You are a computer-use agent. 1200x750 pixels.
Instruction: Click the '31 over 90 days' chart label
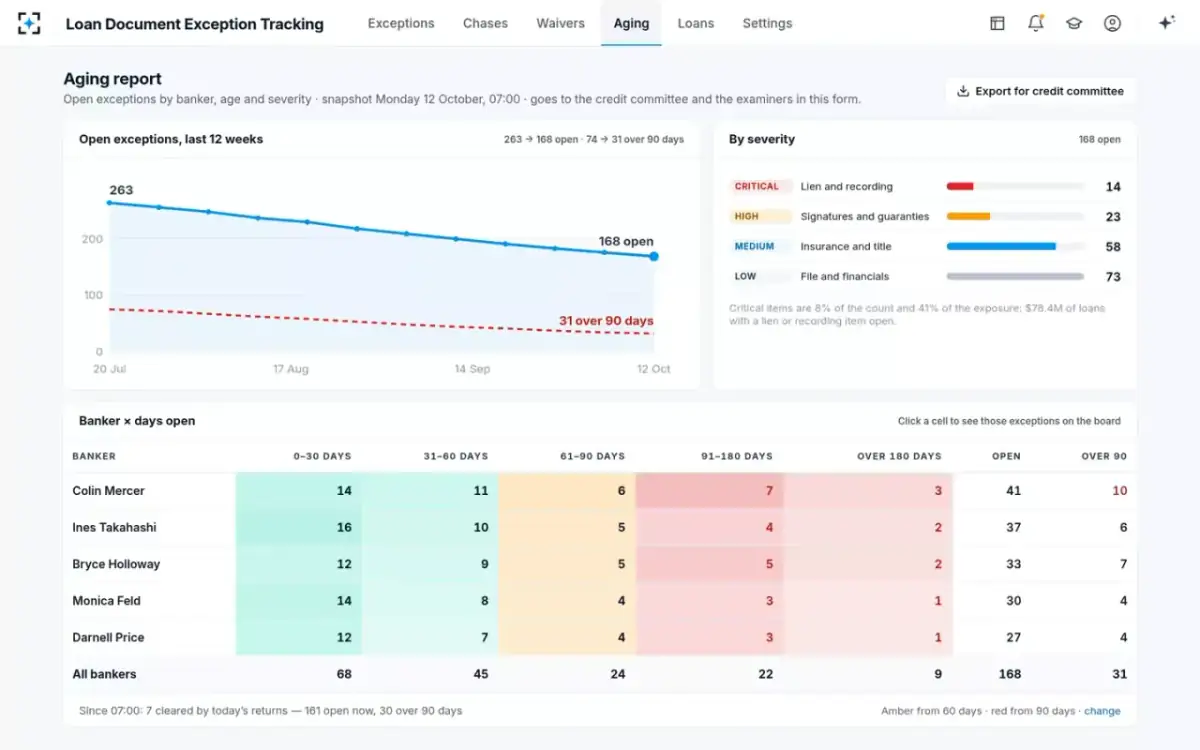point(606,321)
